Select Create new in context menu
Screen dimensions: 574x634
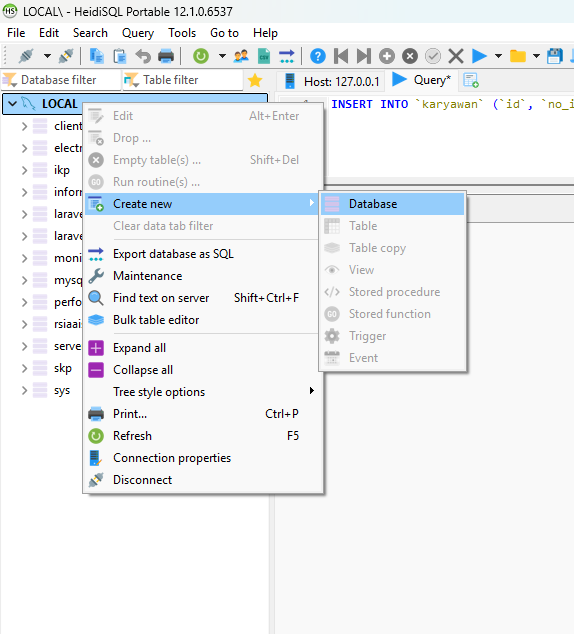(x=202, y=204)
